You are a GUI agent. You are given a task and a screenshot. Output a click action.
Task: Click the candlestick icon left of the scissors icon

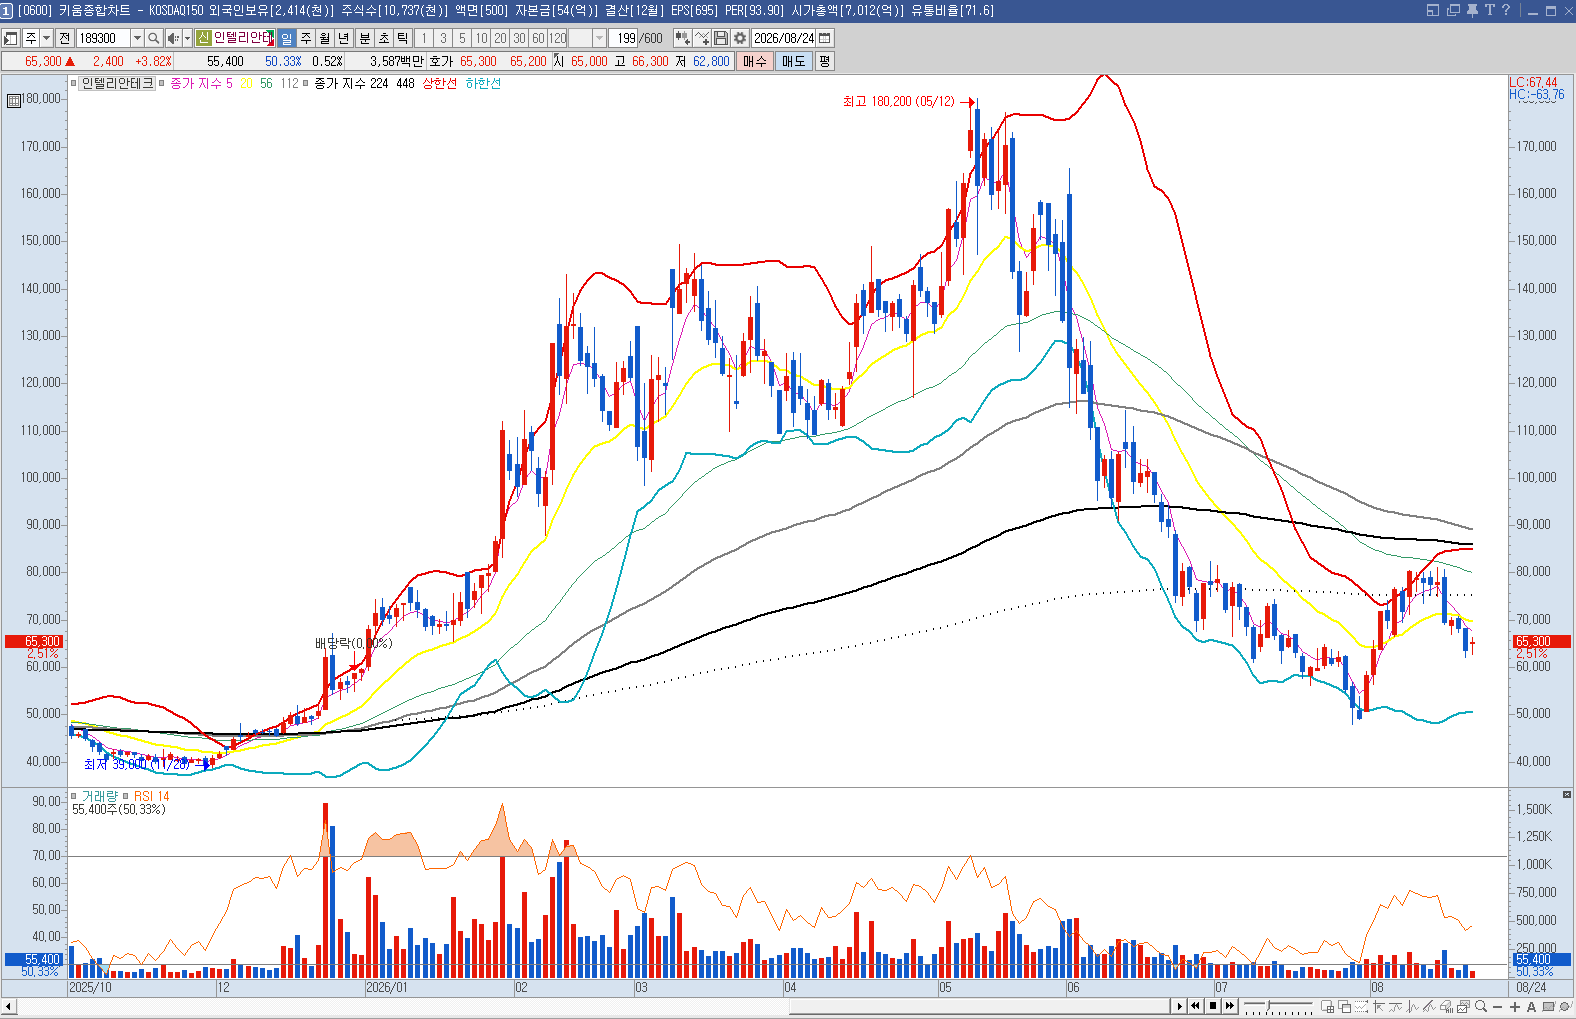(x=682, y=38)
